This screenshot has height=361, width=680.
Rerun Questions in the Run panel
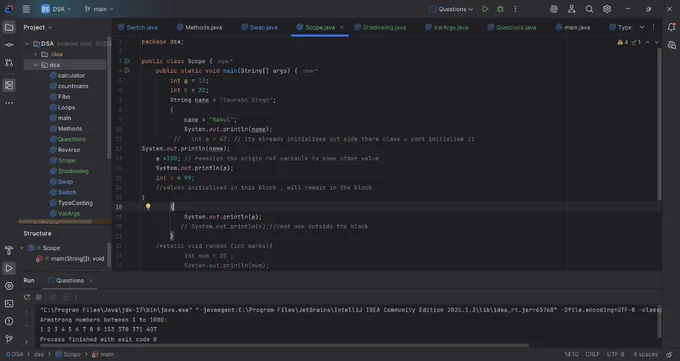(x=27, y=297)
